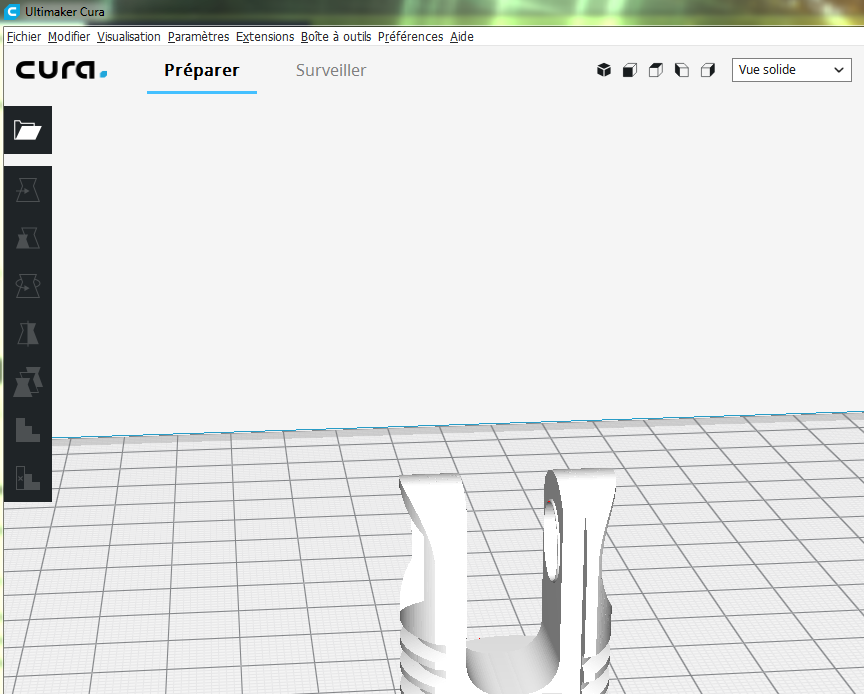
Task: Click the Cura logo
Action: click(x=61, y=70)
